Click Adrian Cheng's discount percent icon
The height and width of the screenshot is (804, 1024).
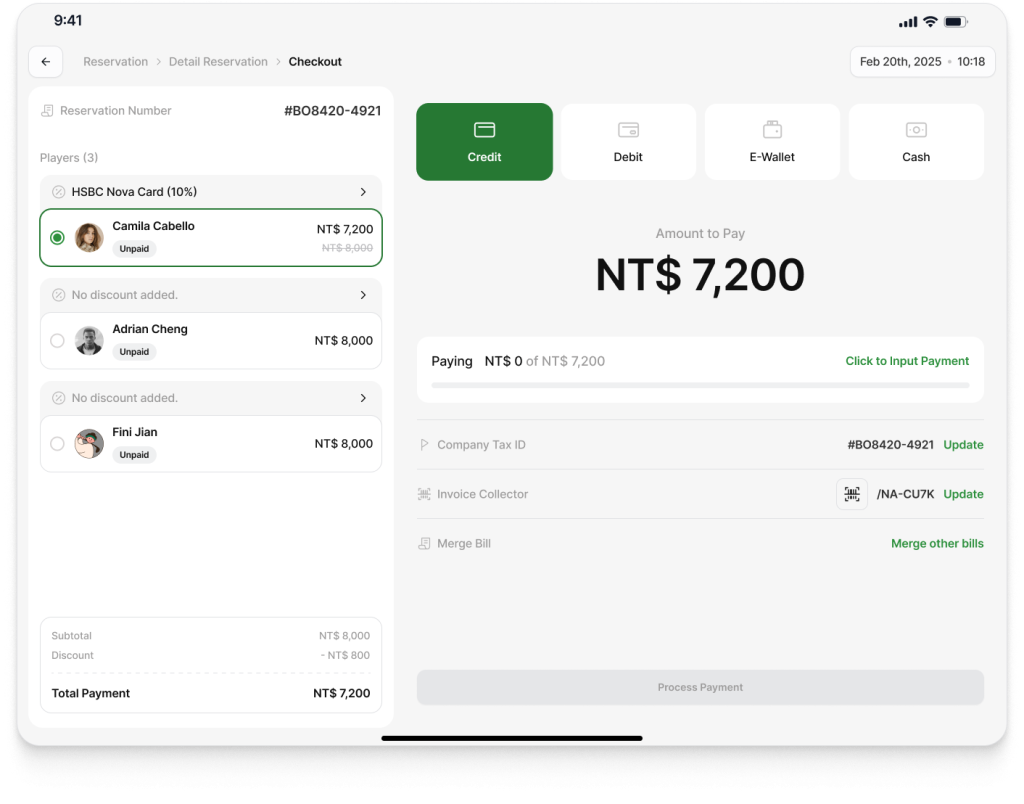tap(59, 295)
